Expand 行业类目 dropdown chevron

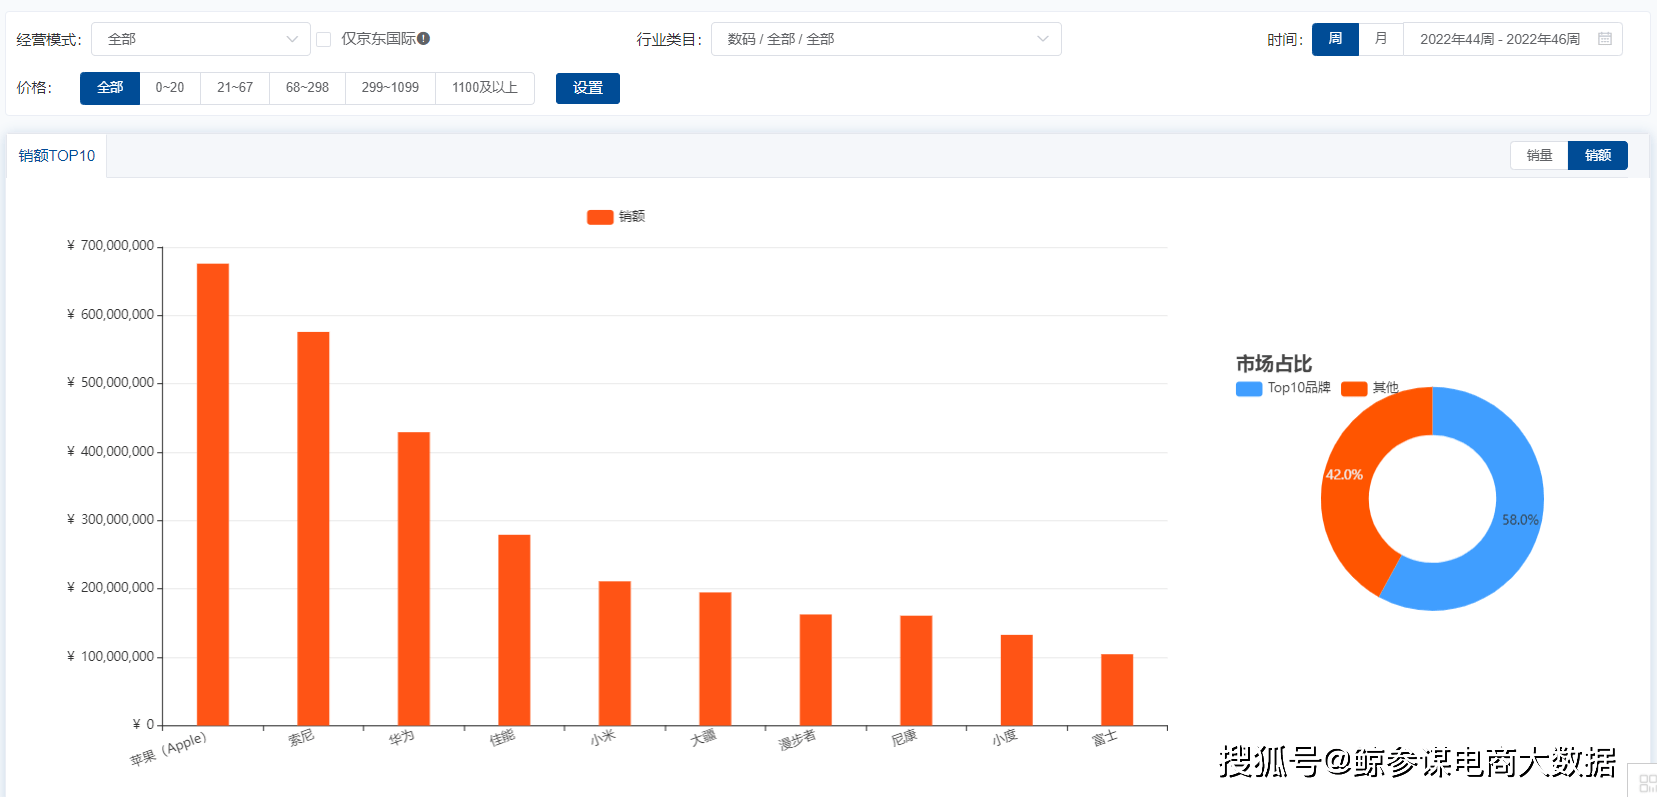tap(1043, 39)
